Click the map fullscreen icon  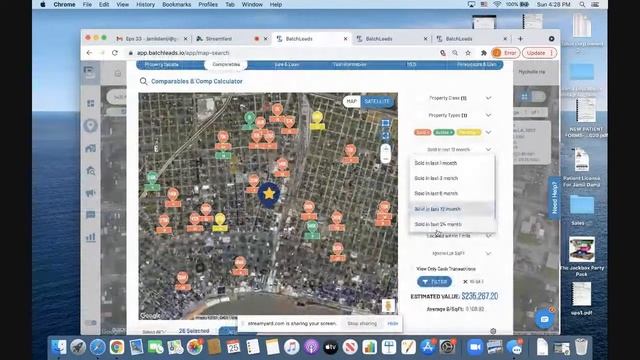pos(385,136)
